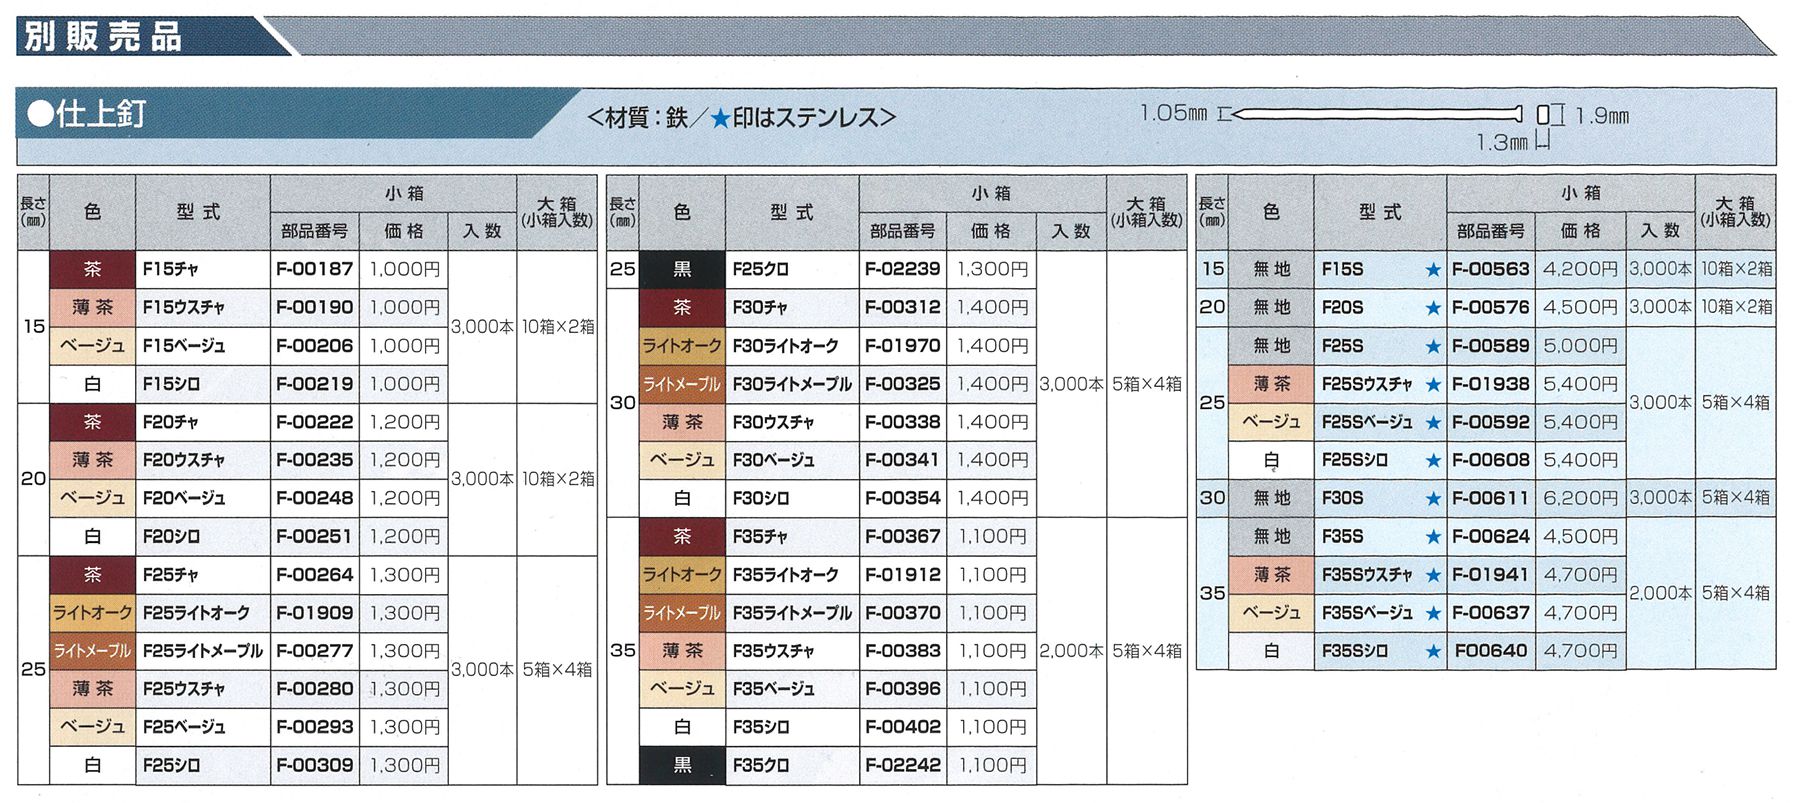Select ライトメープル swatch in F25ライトメープル row
This screenshot has height=803, width=1800.
click(92, 651)
